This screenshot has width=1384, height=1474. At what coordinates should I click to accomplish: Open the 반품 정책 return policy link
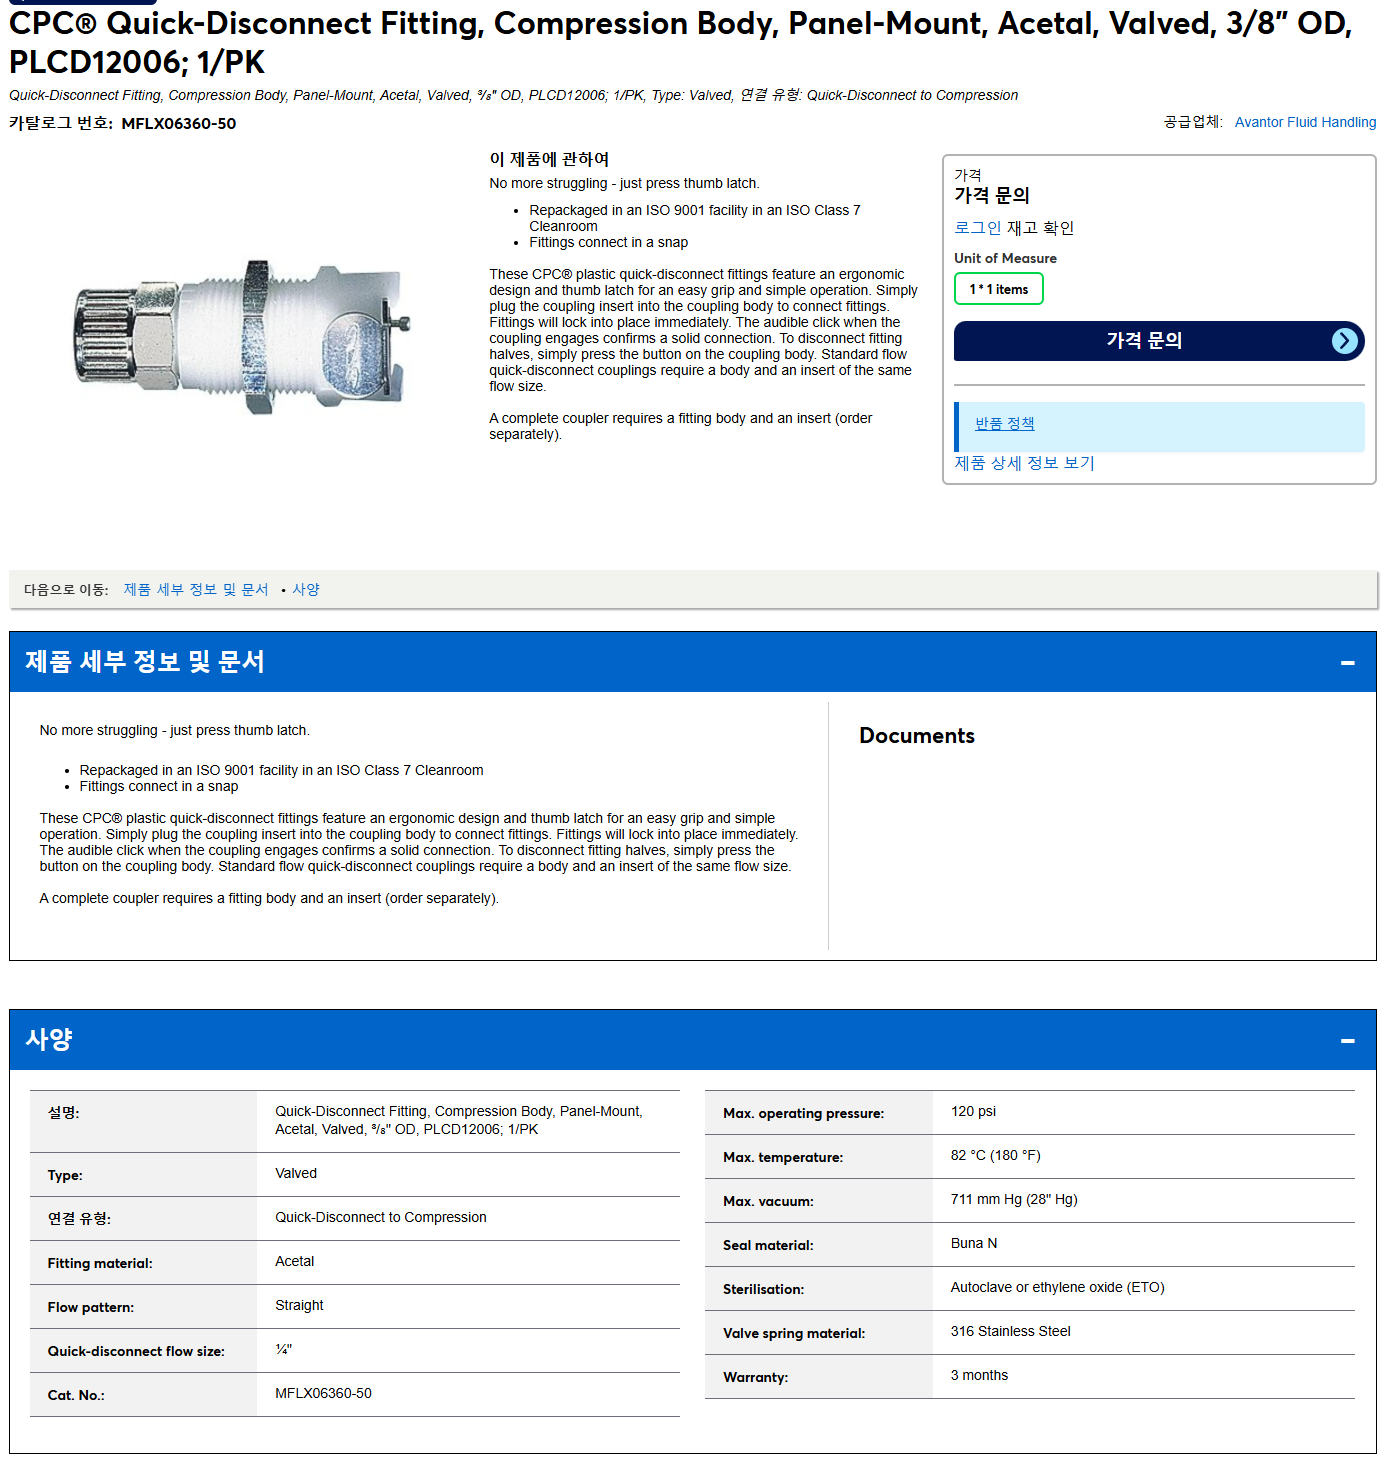click(1004, 424)
